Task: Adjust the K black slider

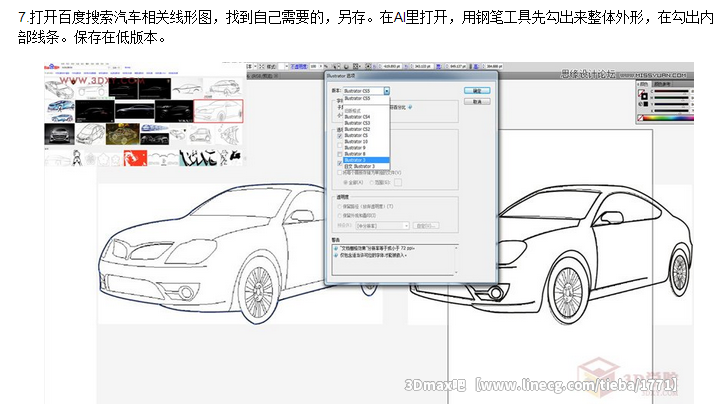Action: point(671,111)
